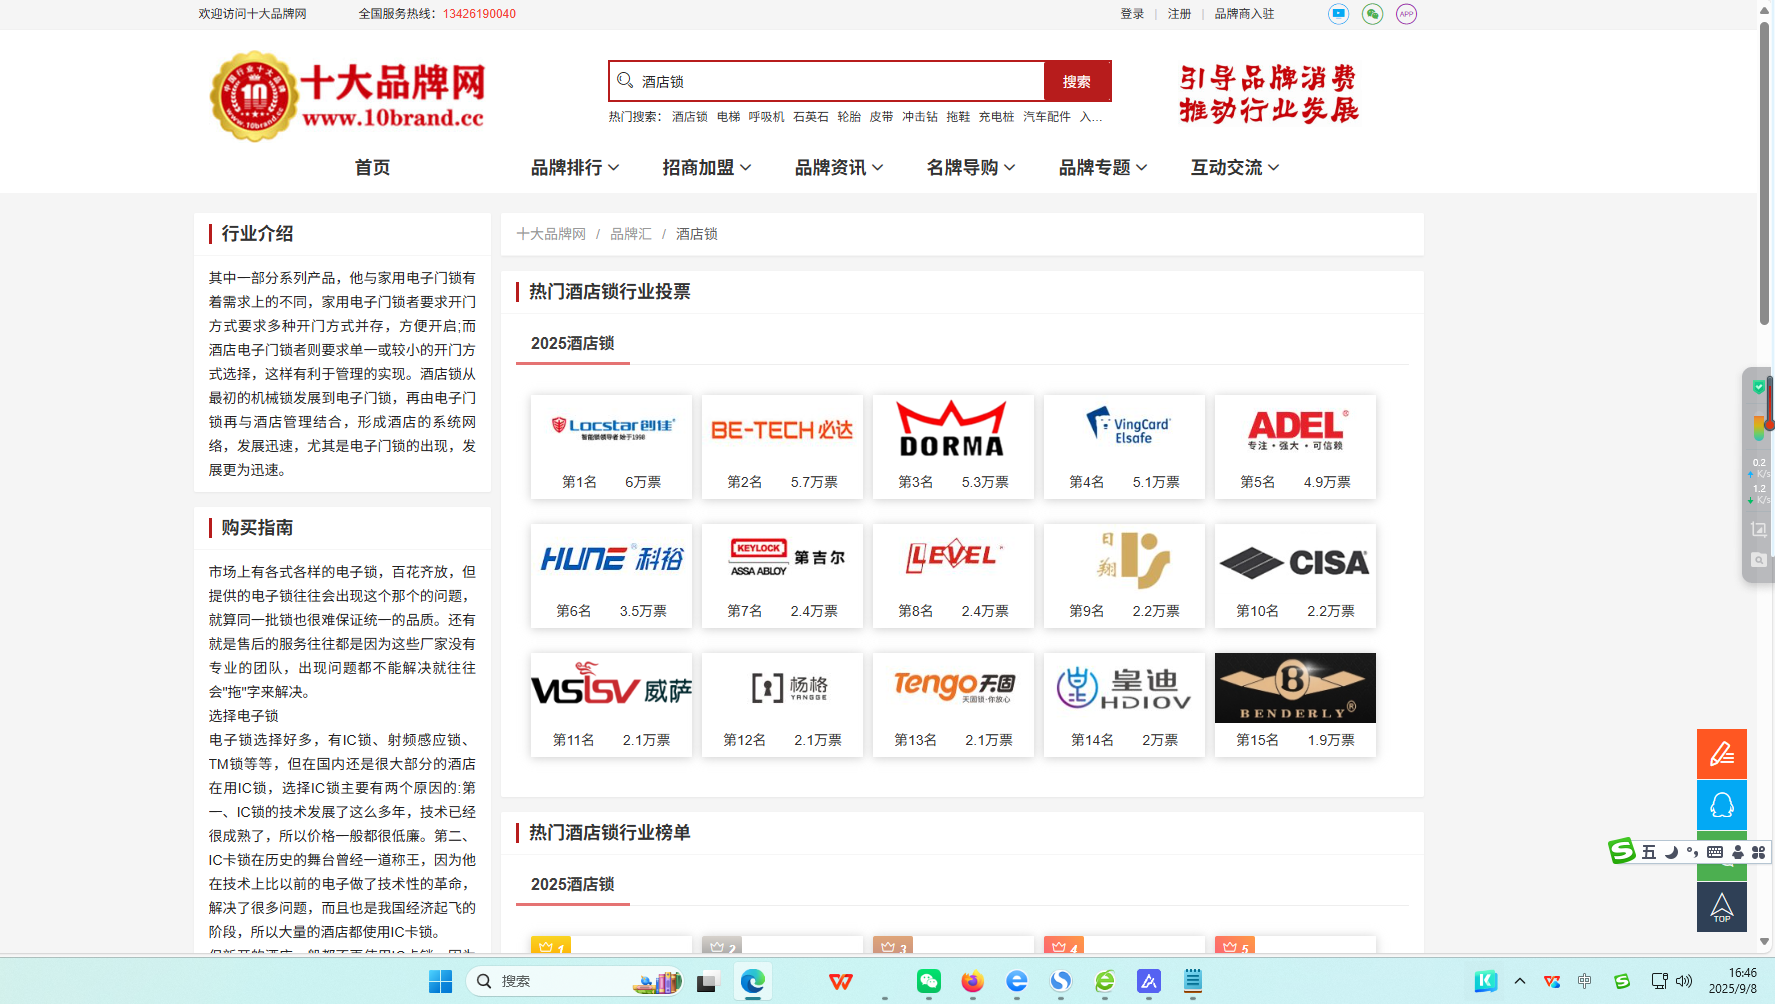1775x1004 pixels.
Task: Open Firefox from the taskbar
Action: click(972, 982)
